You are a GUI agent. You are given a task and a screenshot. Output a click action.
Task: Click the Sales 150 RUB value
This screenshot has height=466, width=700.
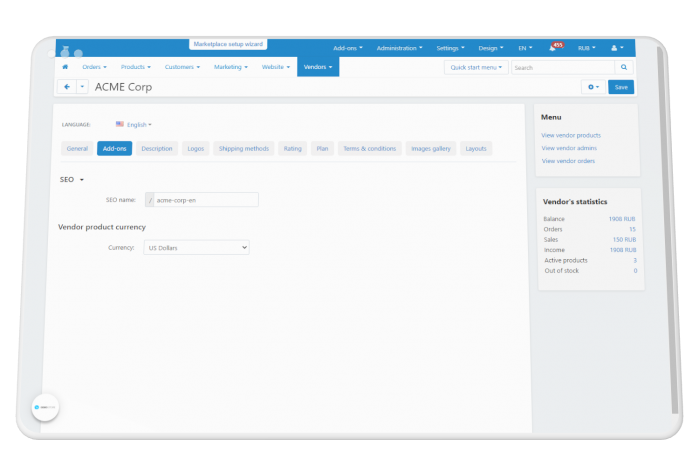pos(624,240)
